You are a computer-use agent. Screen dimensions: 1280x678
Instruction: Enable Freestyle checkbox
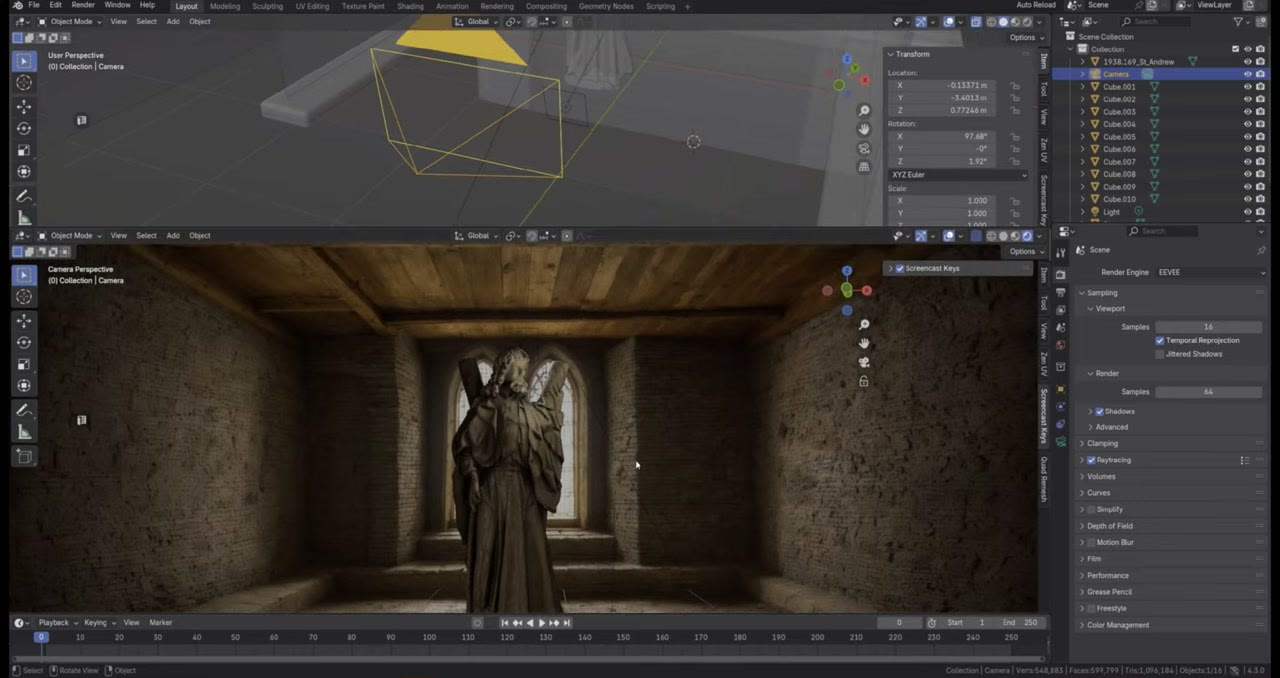[x=1091, y=608]
